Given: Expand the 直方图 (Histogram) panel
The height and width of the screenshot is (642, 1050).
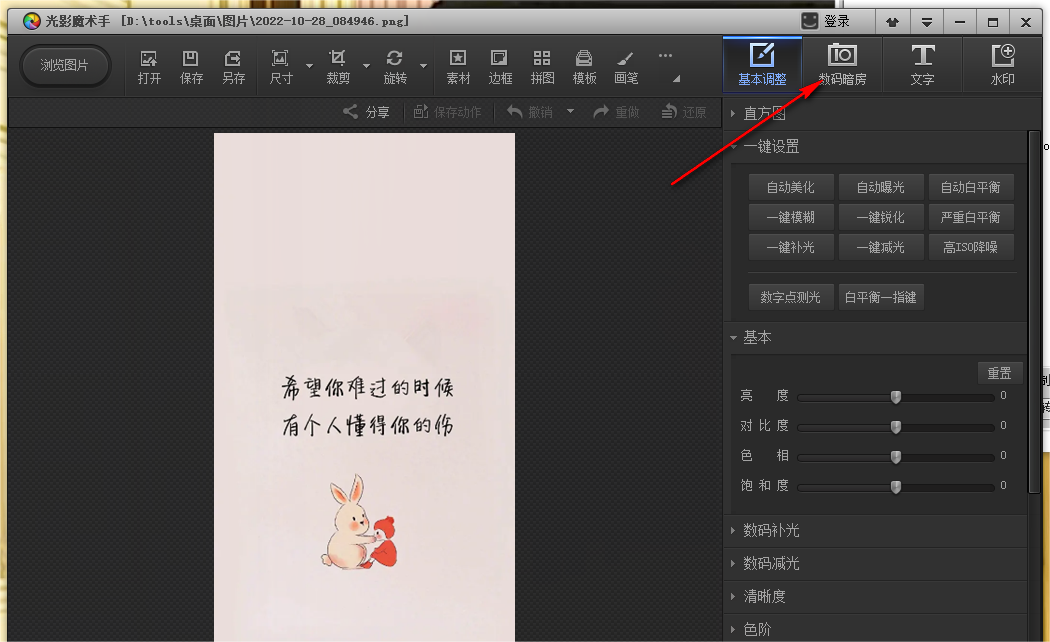Looking at the screenshot, I should (764, 113).
